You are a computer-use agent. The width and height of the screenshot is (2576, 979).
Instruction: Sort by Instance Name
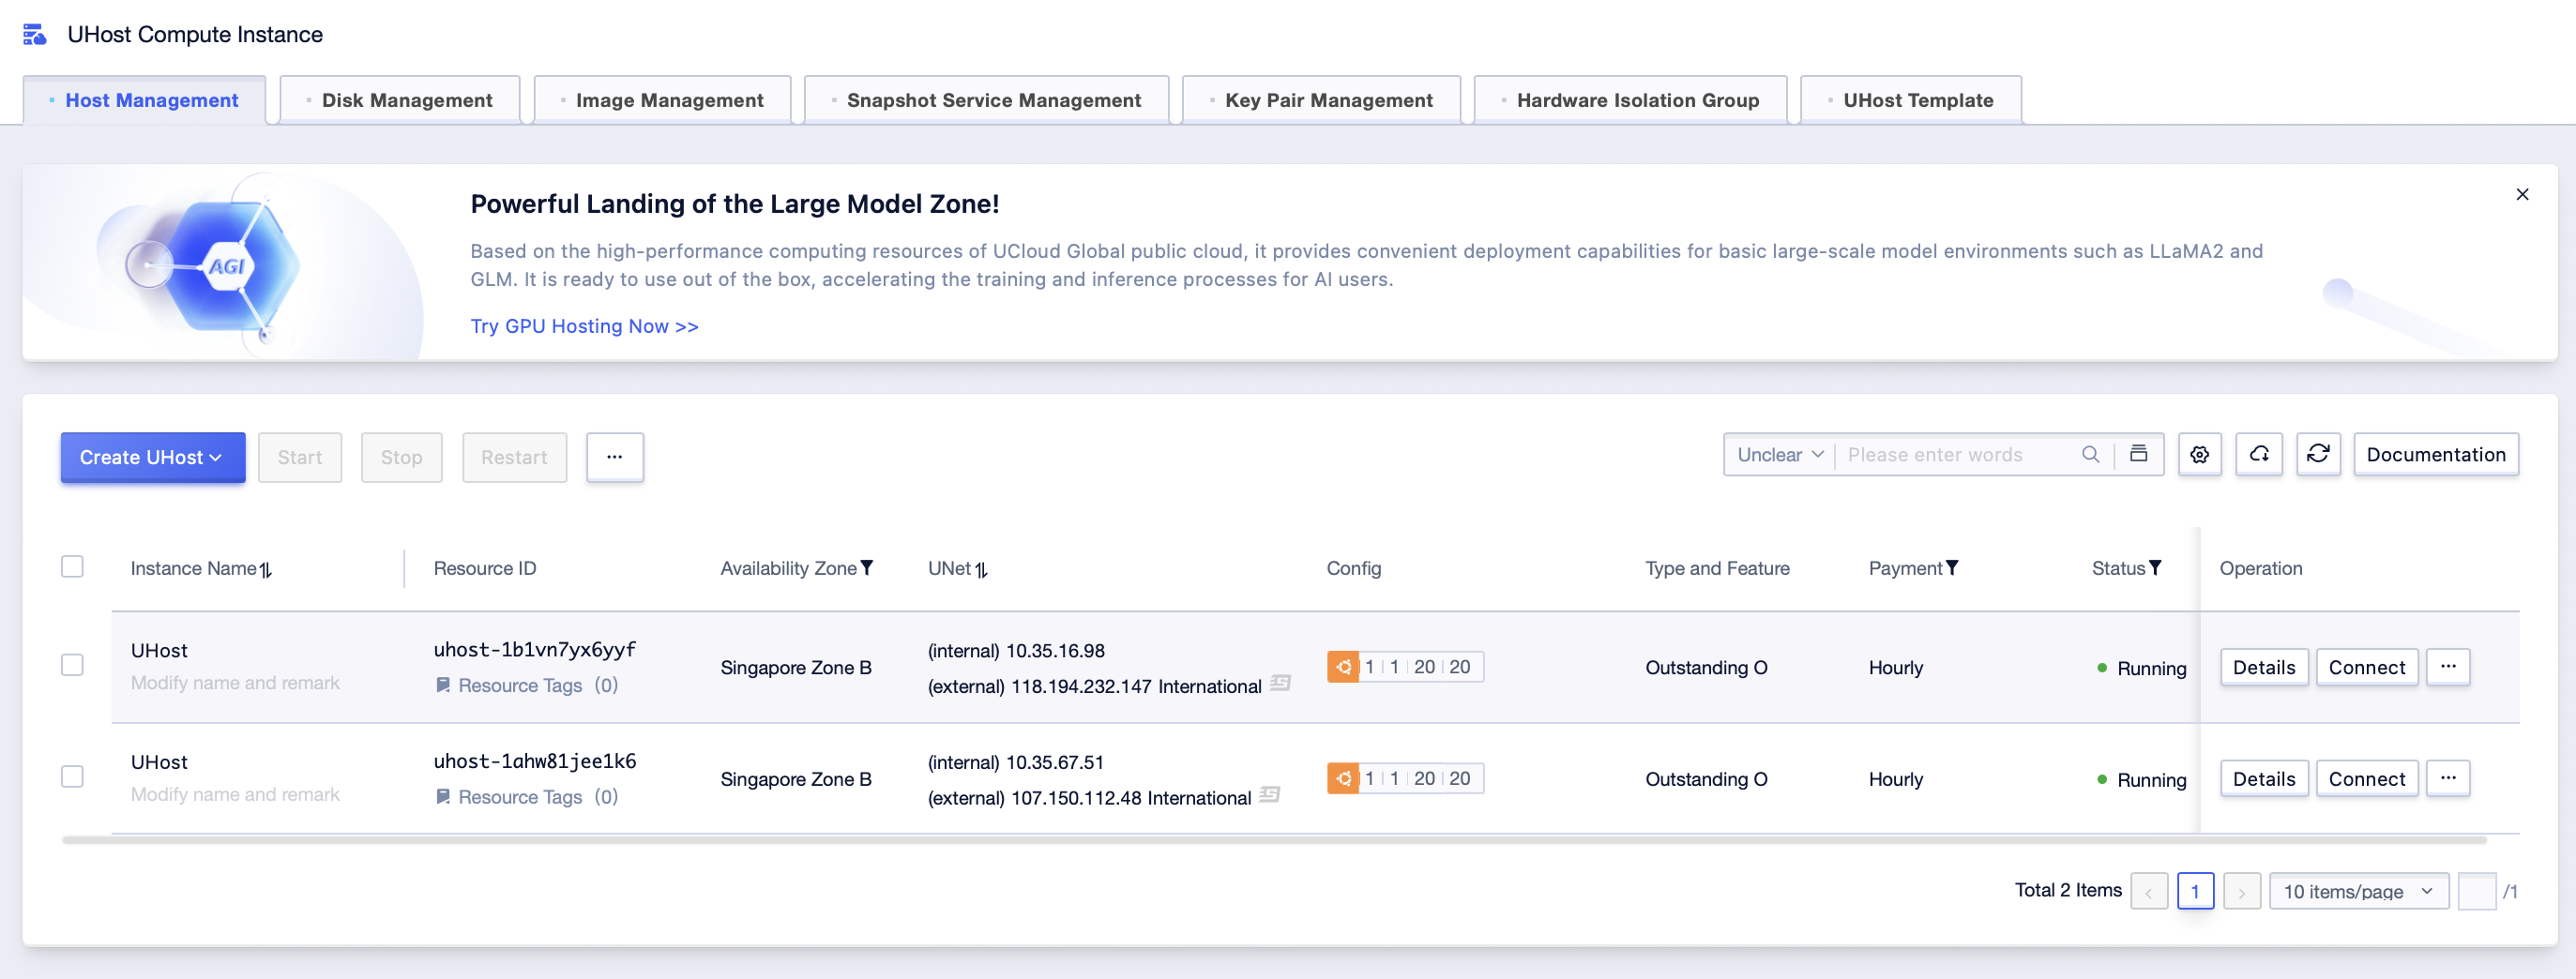[x=266, y=569]
